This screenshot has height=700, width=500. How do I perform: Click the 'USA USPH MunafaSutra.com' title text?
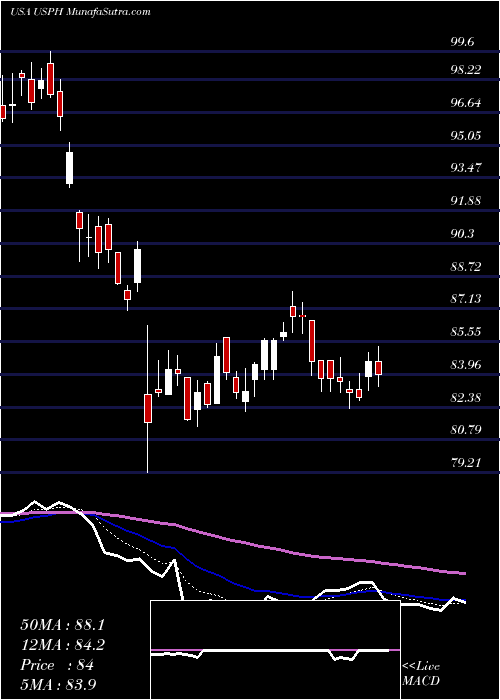[x=80, y=12]
